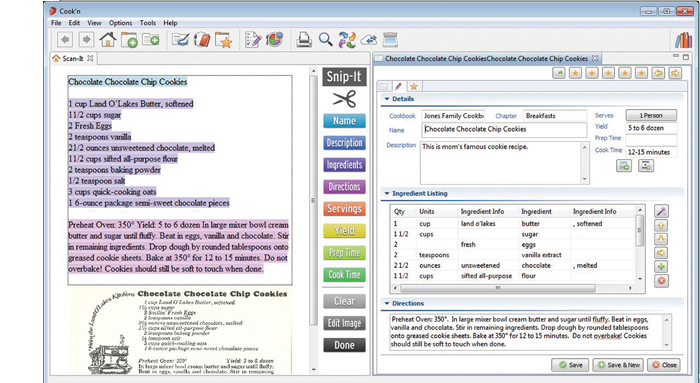Switch to the Scan-It tab
Viewport: 700px width, 383px height.
[x=73, y=58]
